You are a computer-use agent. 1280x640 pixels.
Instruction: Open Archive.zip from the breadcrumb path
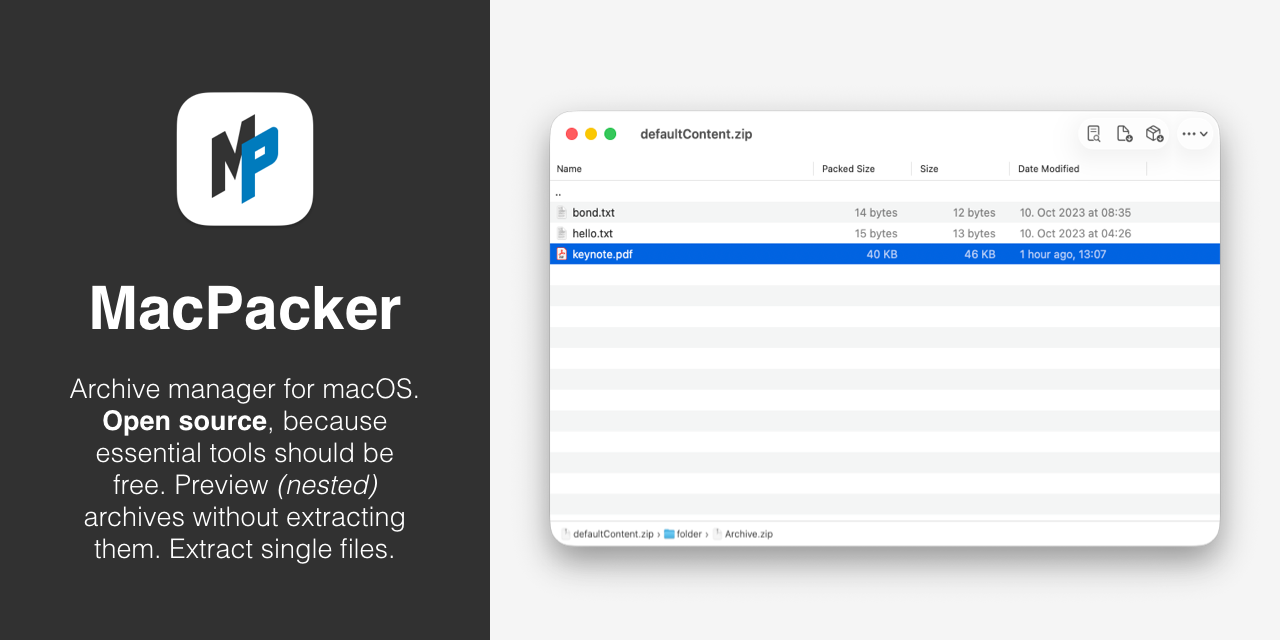[x=748, y=533]
